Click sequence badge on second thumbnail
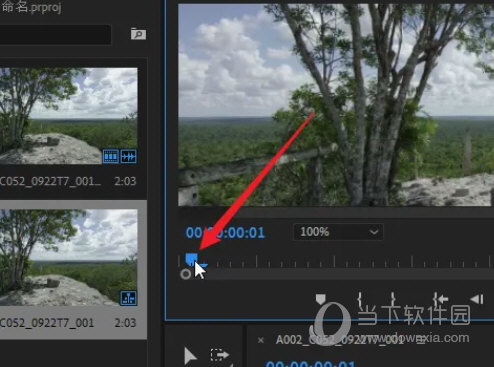Image resolution: width=494 pixels, height=367 pixels. tap(128, 298)
